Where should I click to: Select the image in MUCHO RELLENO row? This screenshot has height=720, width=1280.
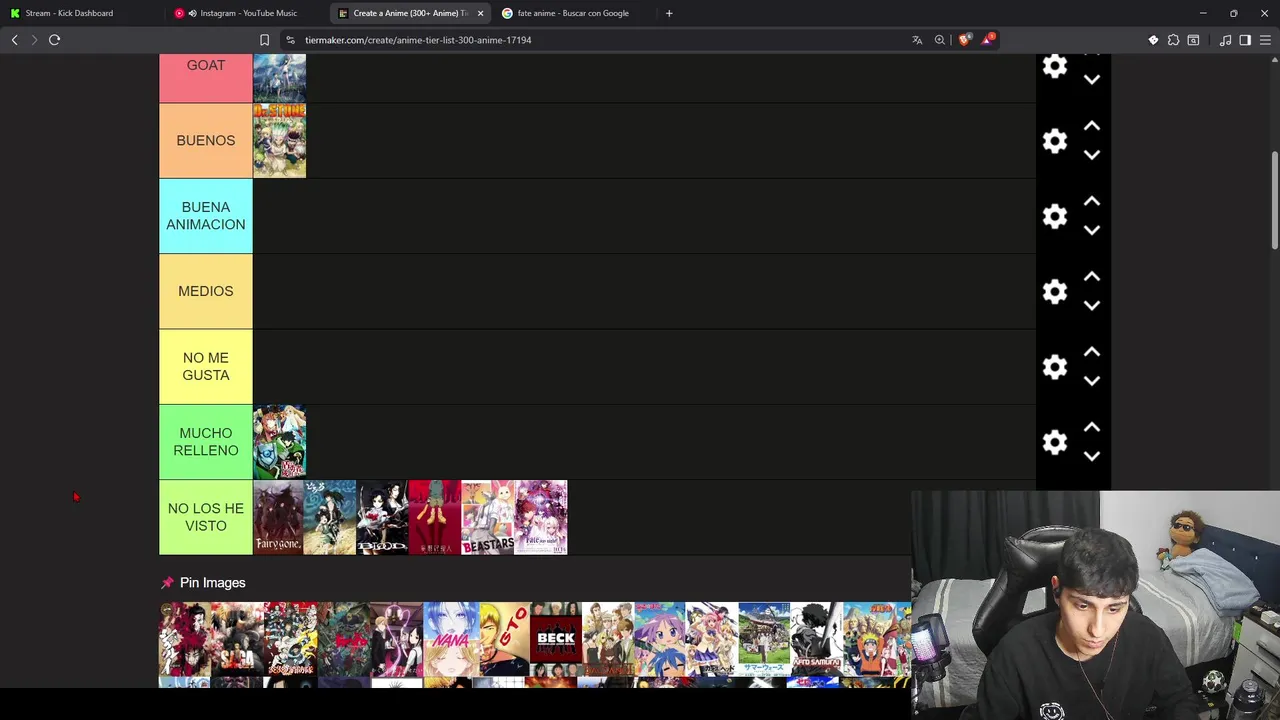(279, 442)
